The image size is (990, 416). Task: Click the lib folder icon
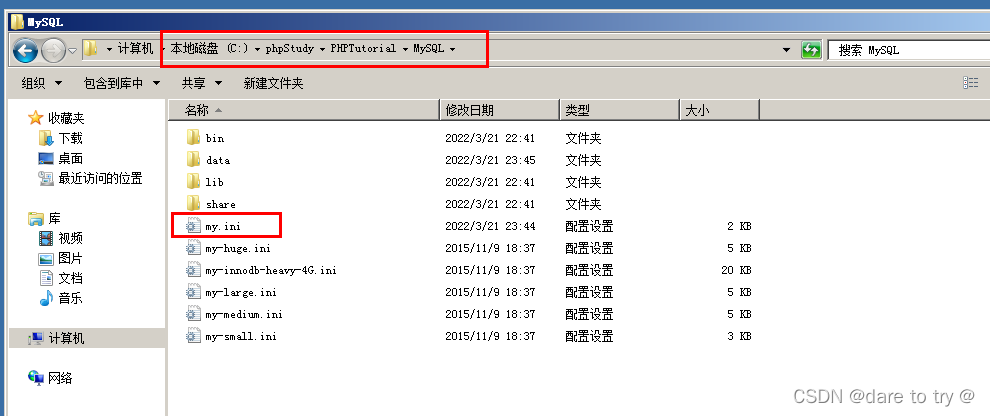pos(193,181)
